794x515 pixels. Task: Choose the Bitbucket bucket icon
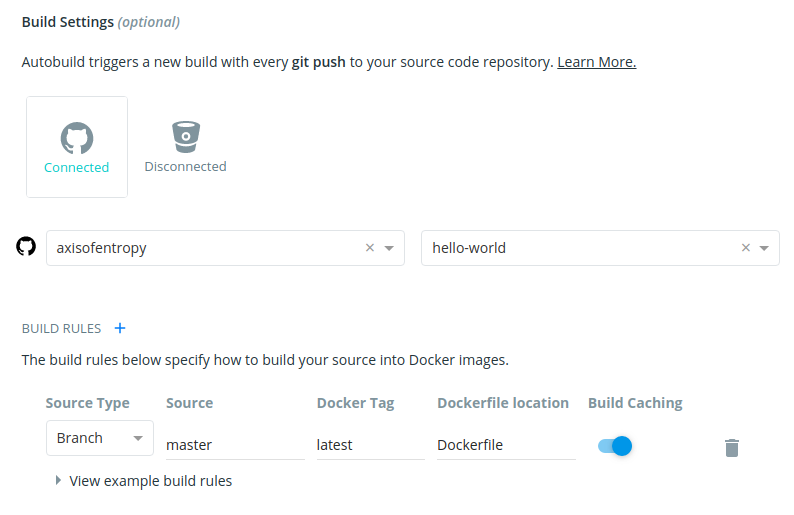[185, 136]
